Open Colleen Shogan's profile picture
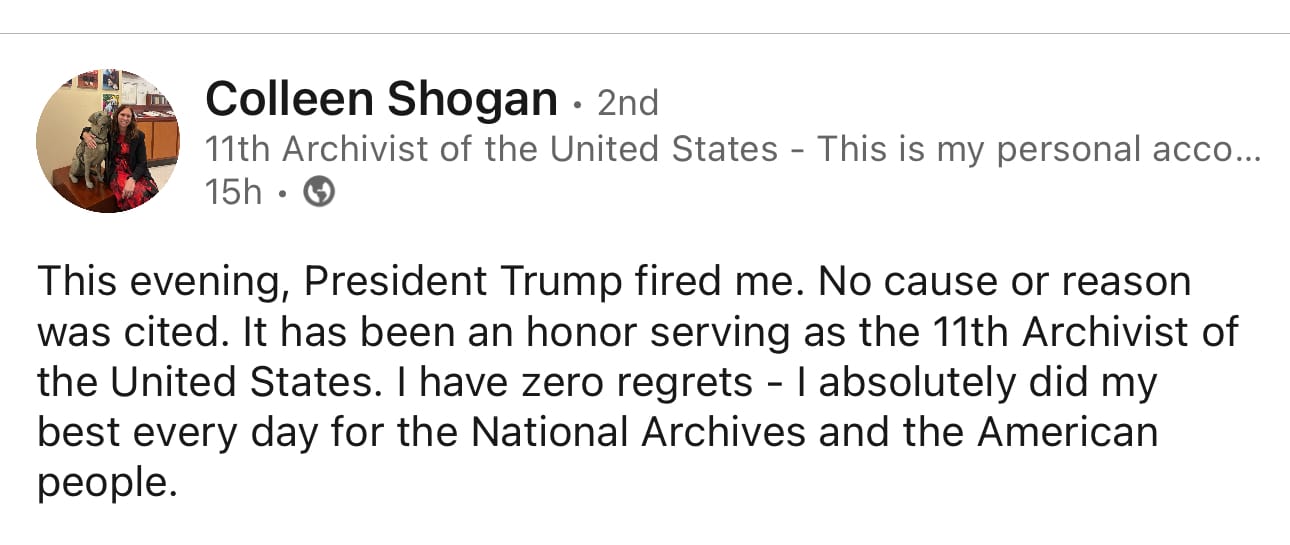 coord(108,140)
